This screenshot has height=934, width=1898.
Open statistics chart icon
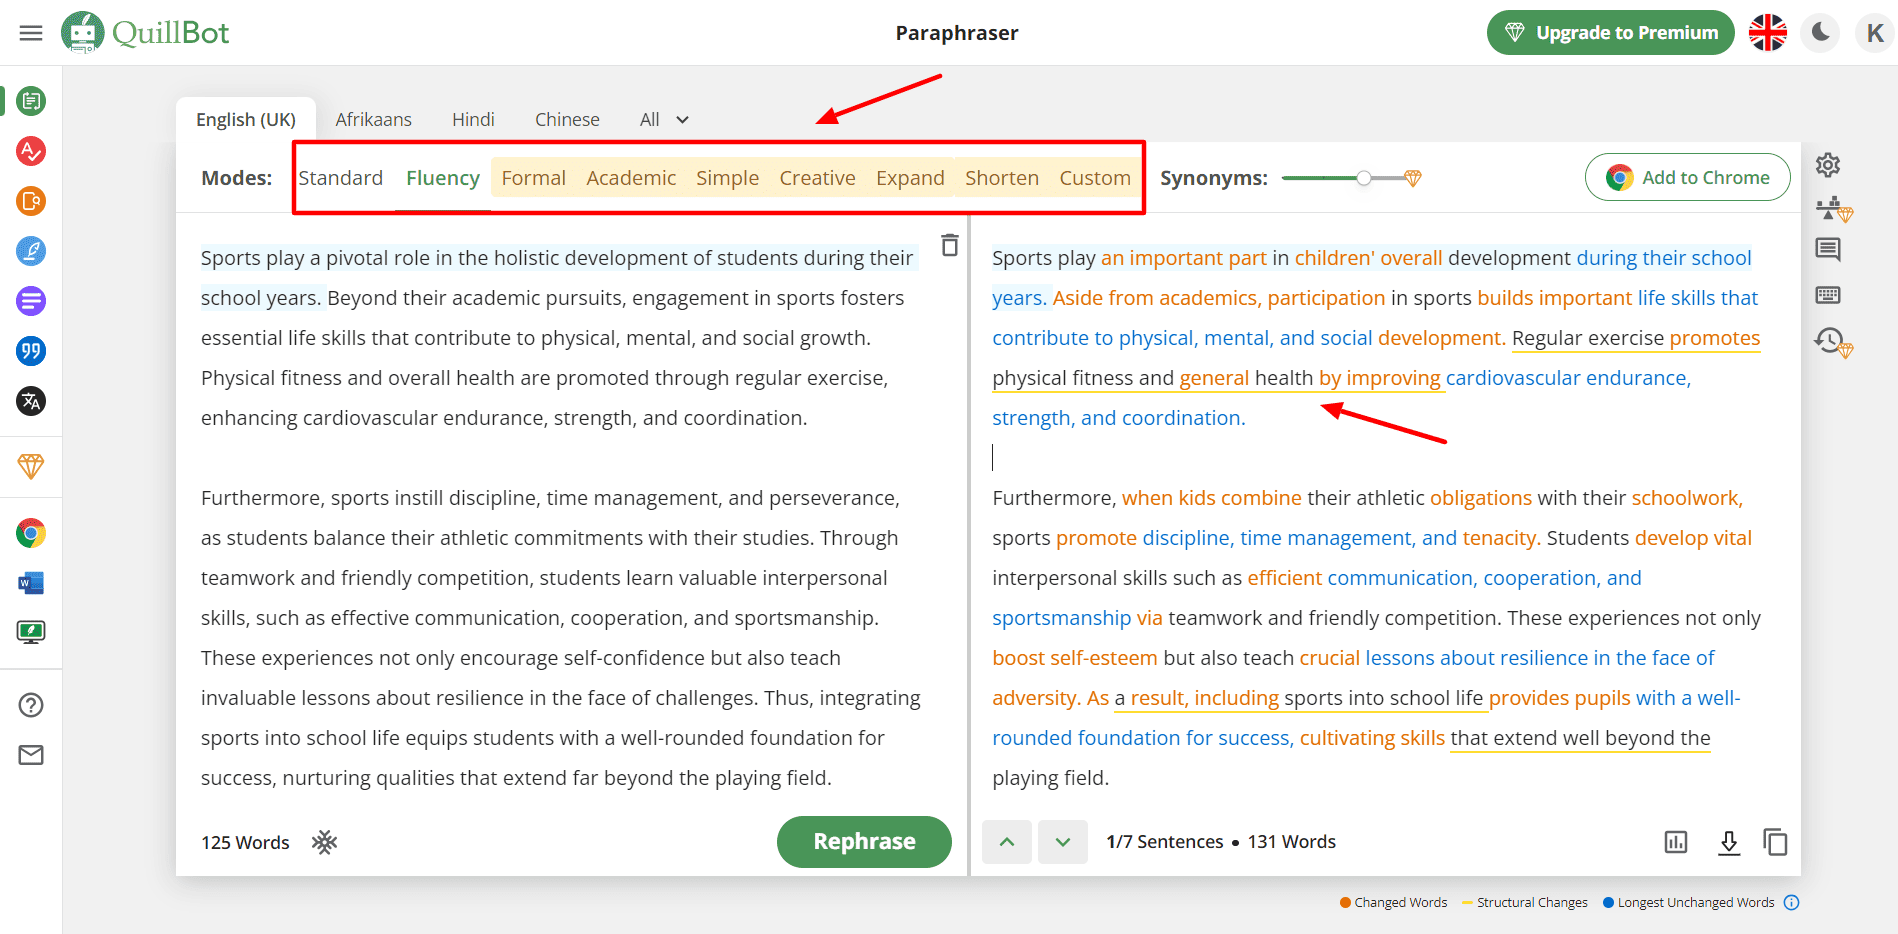pyautogui.click(x=1676, y=842)
